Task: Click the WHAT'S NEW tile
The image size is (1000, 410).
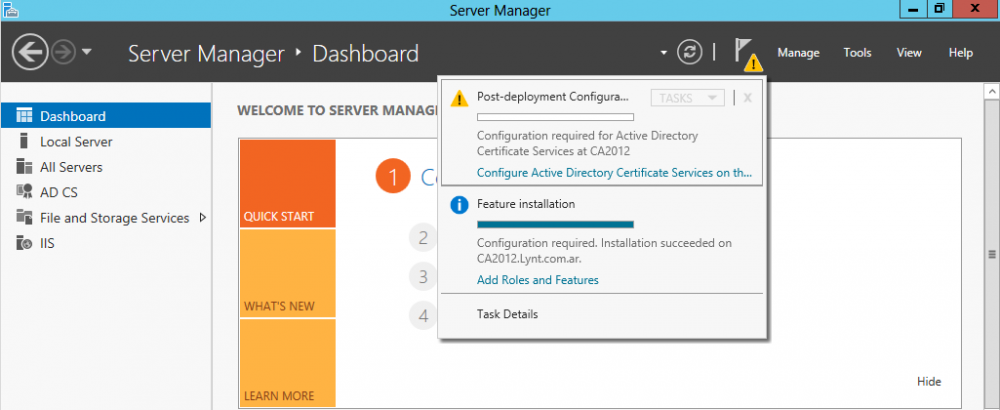Action: 288,273
